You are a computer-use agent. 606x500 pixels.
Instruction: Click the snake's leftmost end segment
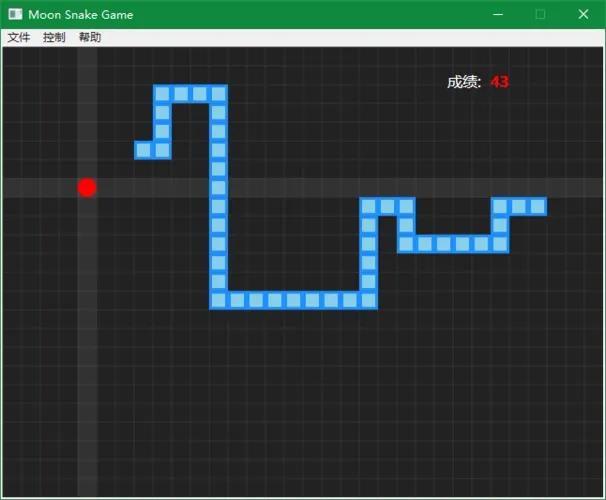[143, 150]
